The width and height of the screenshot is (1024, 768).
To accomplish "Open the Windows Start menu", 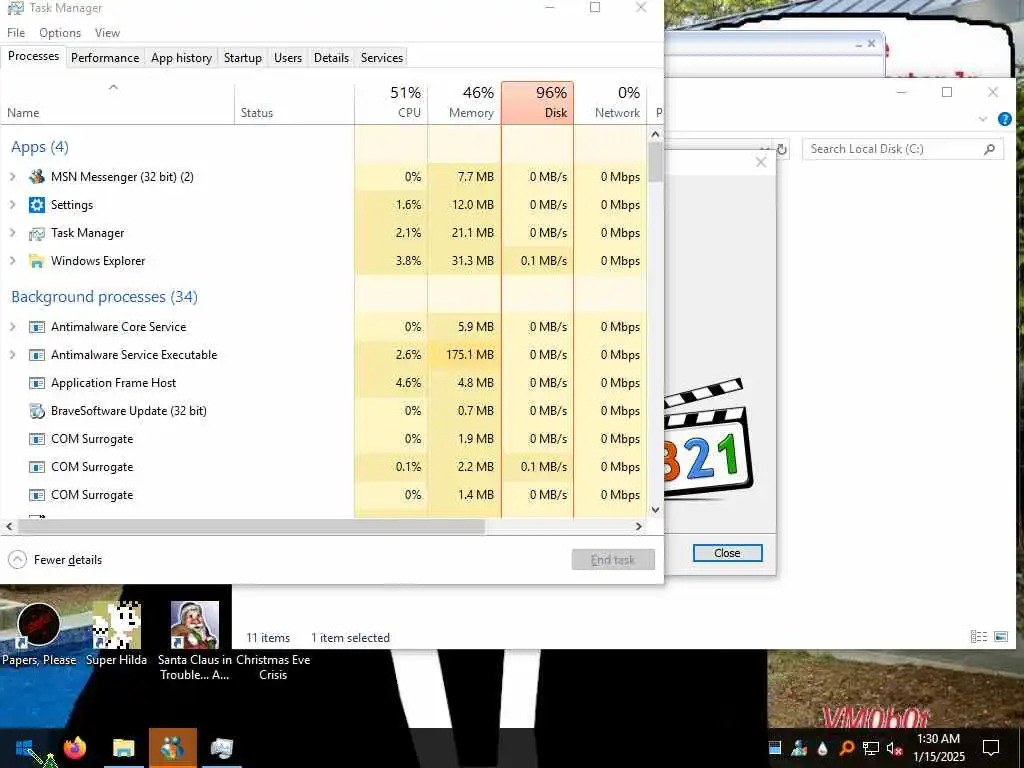I will click(24, 748).
